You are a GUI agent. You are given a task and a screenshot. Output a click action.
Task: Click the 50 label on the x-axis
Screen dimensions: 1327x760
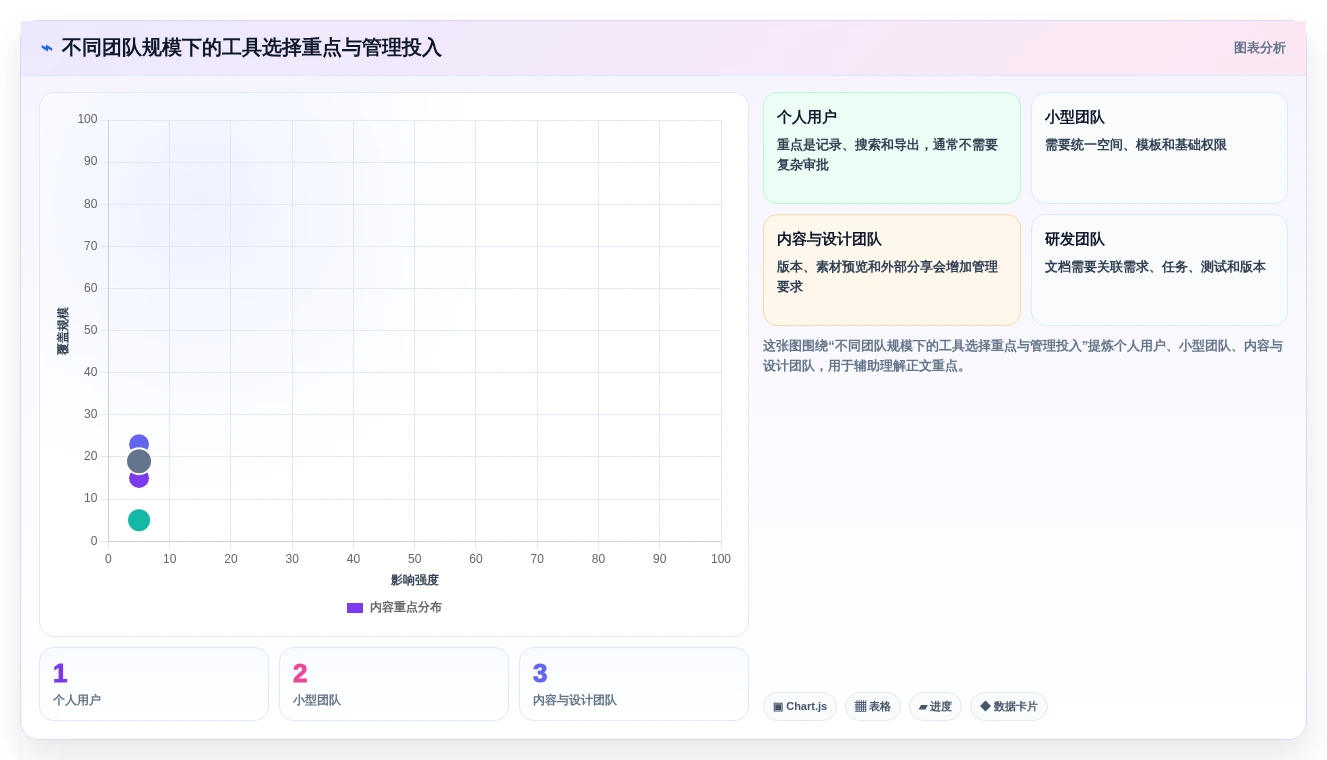(415, 559)
